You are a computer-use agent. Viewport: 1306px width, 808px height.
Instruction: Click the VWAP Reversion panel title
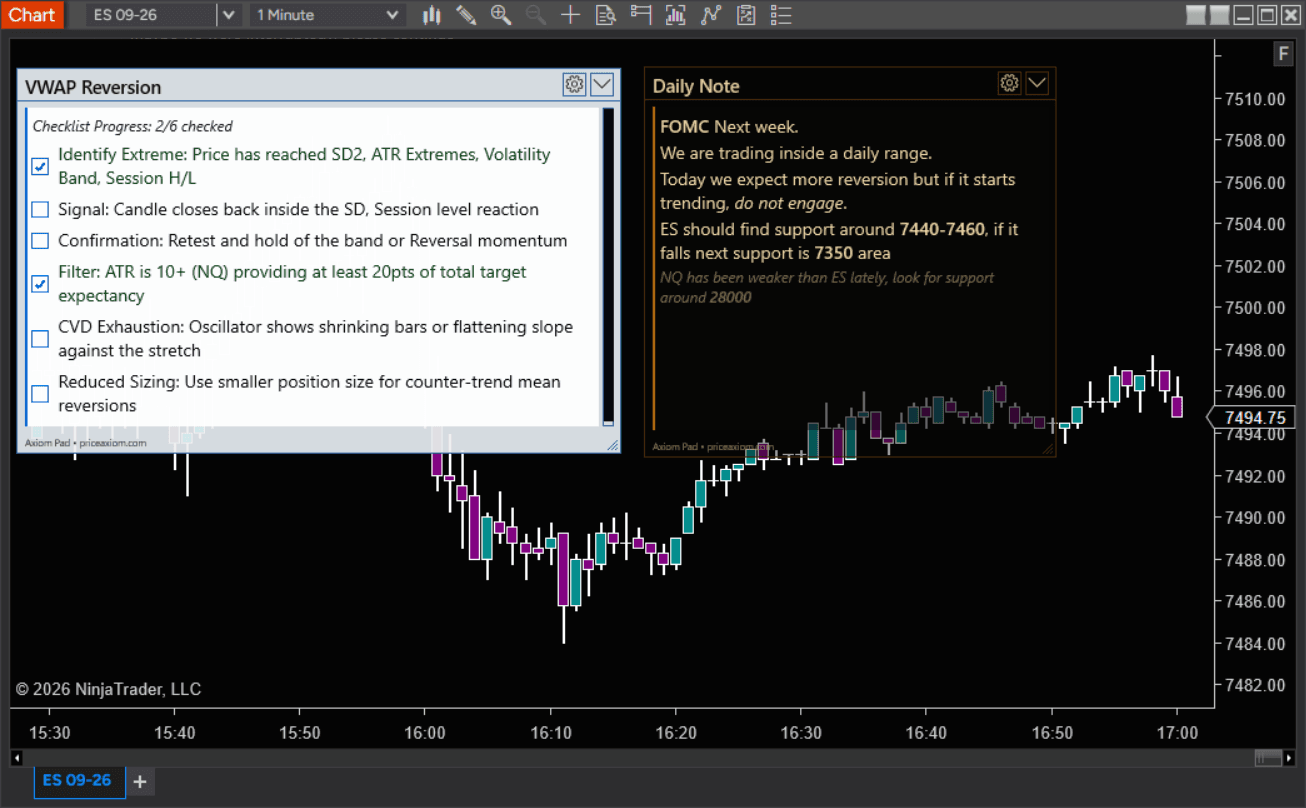click(93, 87)
